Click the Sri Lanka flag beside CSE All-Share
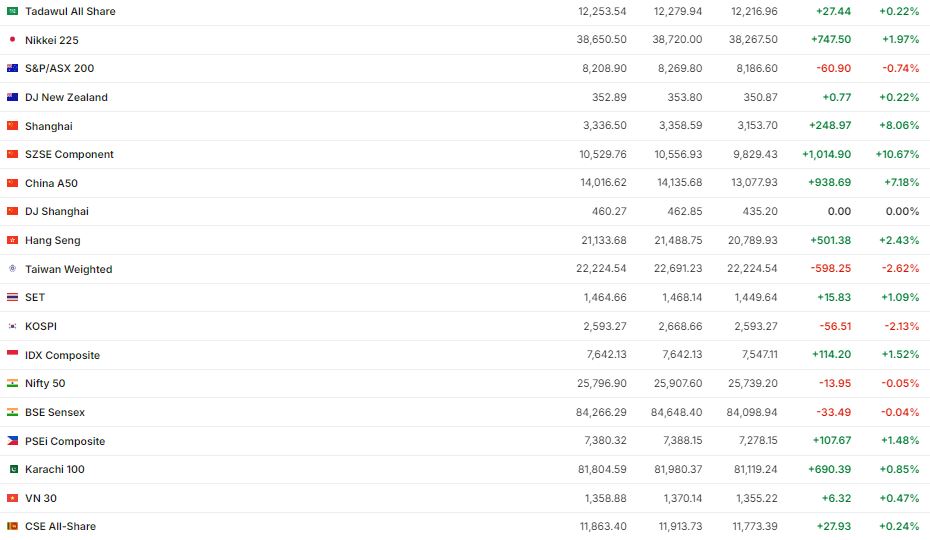Viewport: 930px width, 540px height. pos(12,526)
